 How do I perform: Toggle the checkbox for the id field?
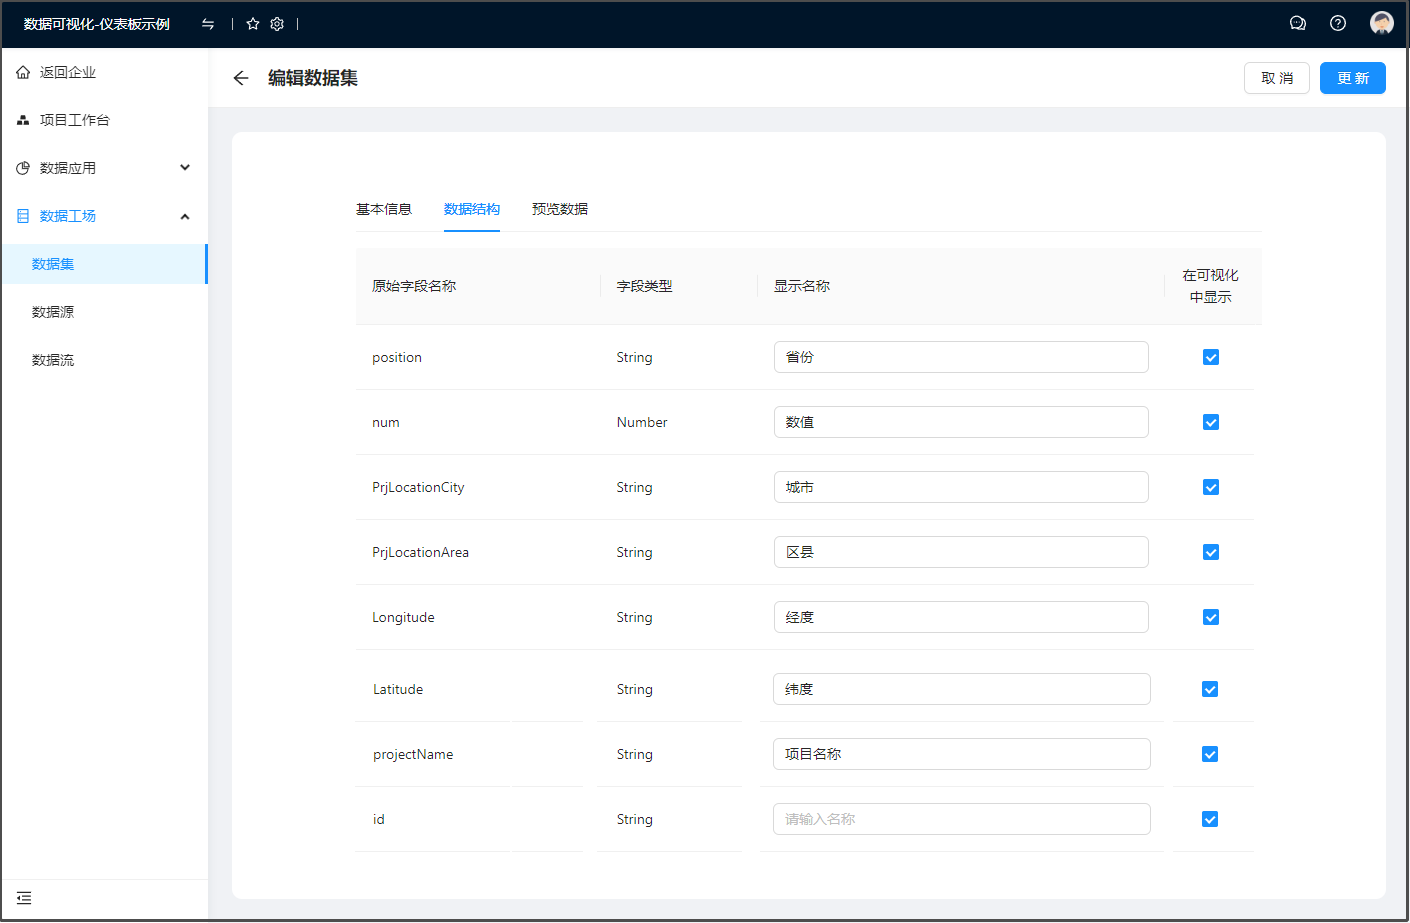(1210, 819)
